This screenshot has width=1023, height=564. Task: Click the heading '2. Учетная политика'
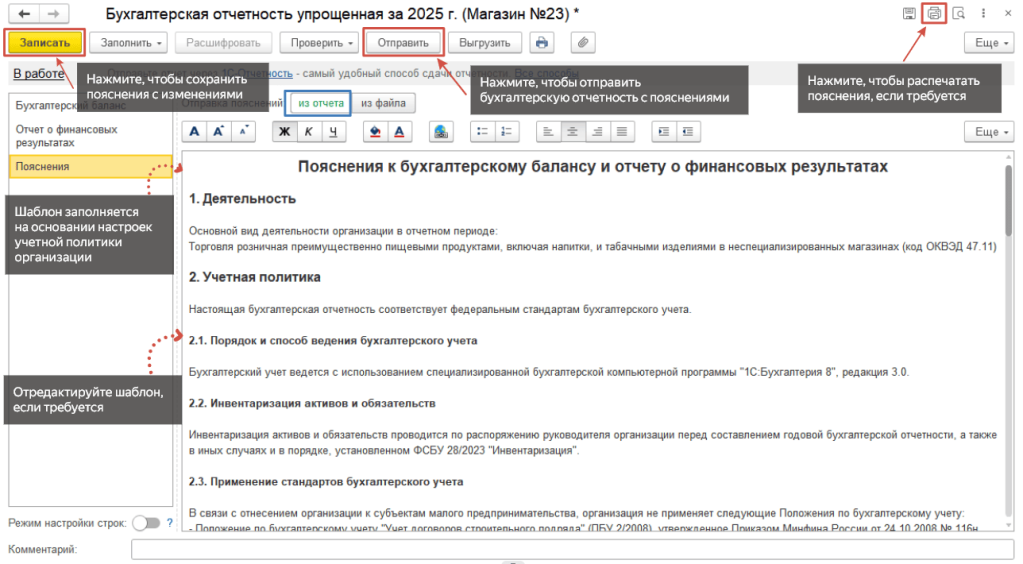[x=254, y=277]
